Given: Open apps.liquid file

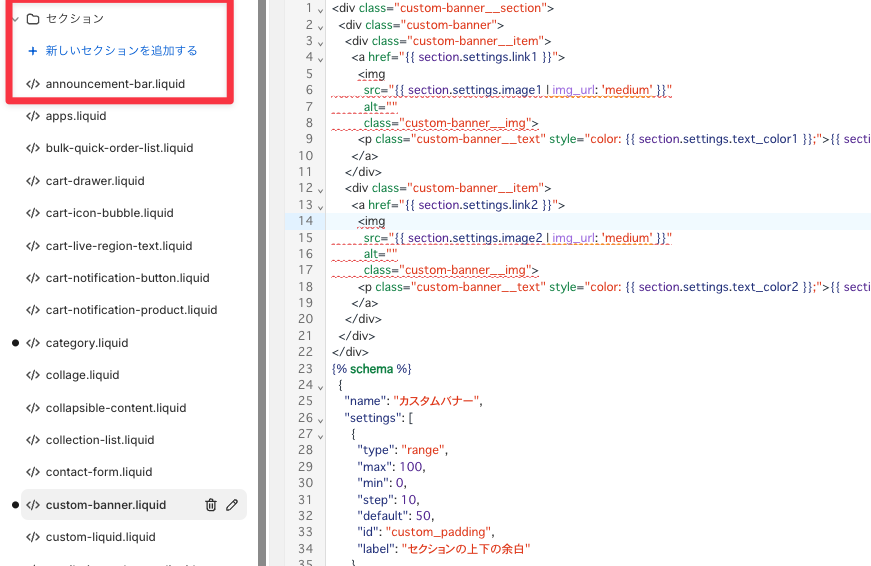Looking at the screenshot, I should [x=76, y=116].
